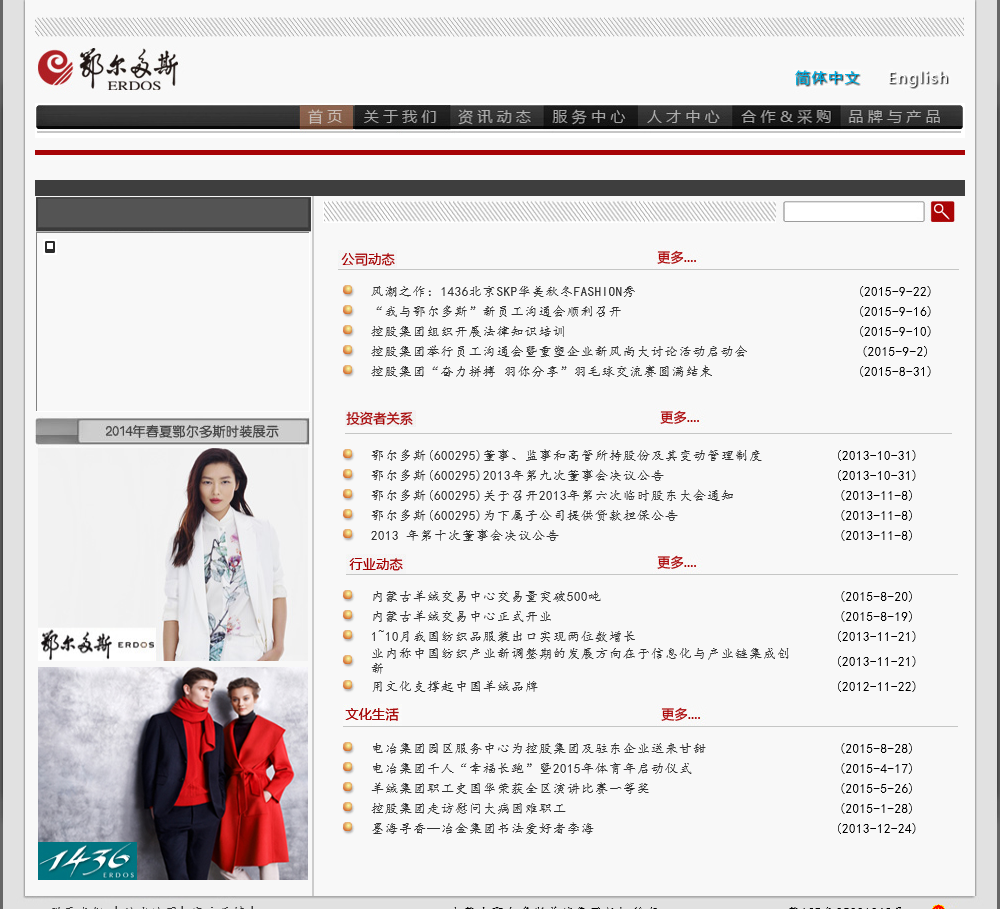Switch language to 简体中文
The height and width of the screenshot is (909, 1000).
coord(827,78)
